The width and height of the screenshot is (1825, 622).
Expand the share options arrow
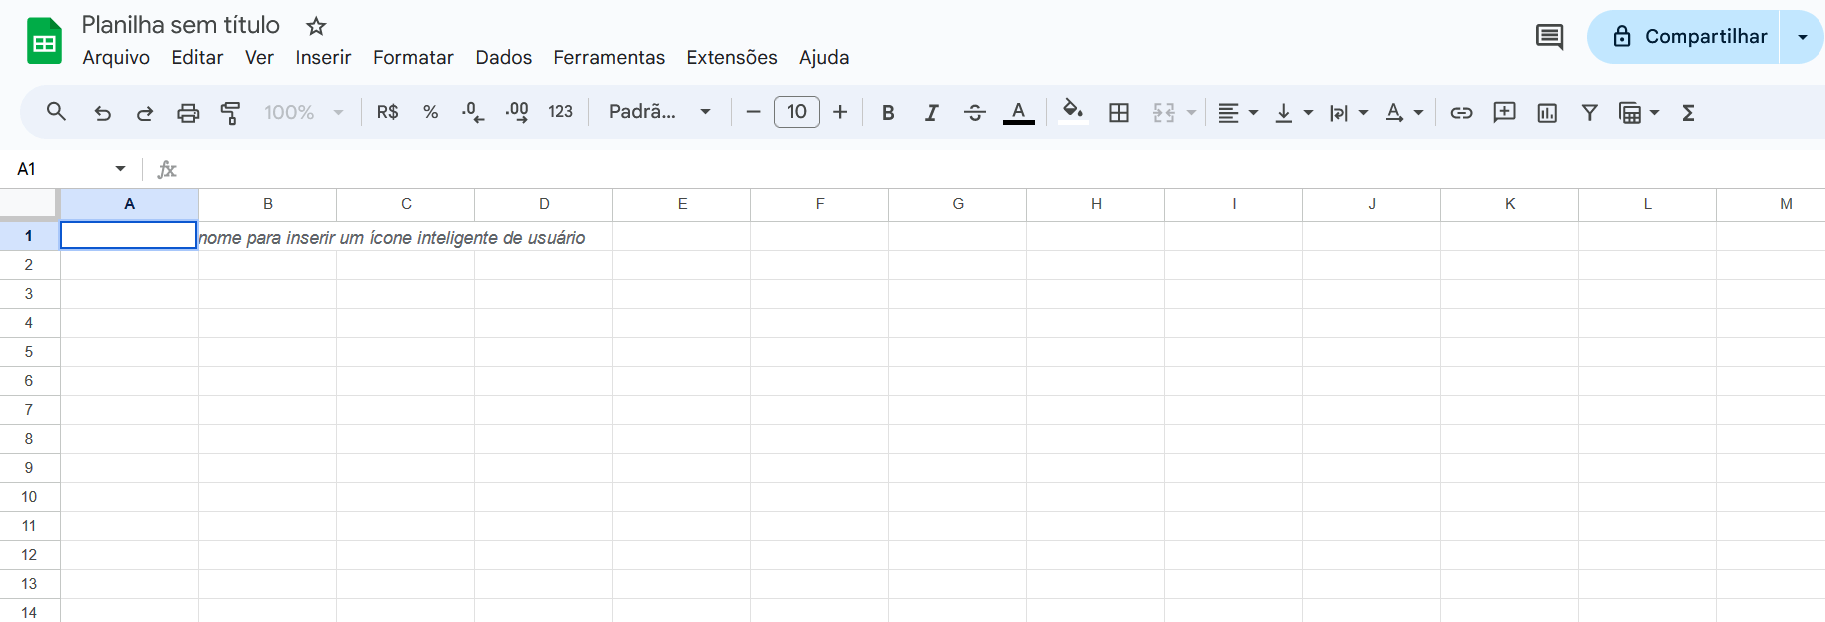1802,37
